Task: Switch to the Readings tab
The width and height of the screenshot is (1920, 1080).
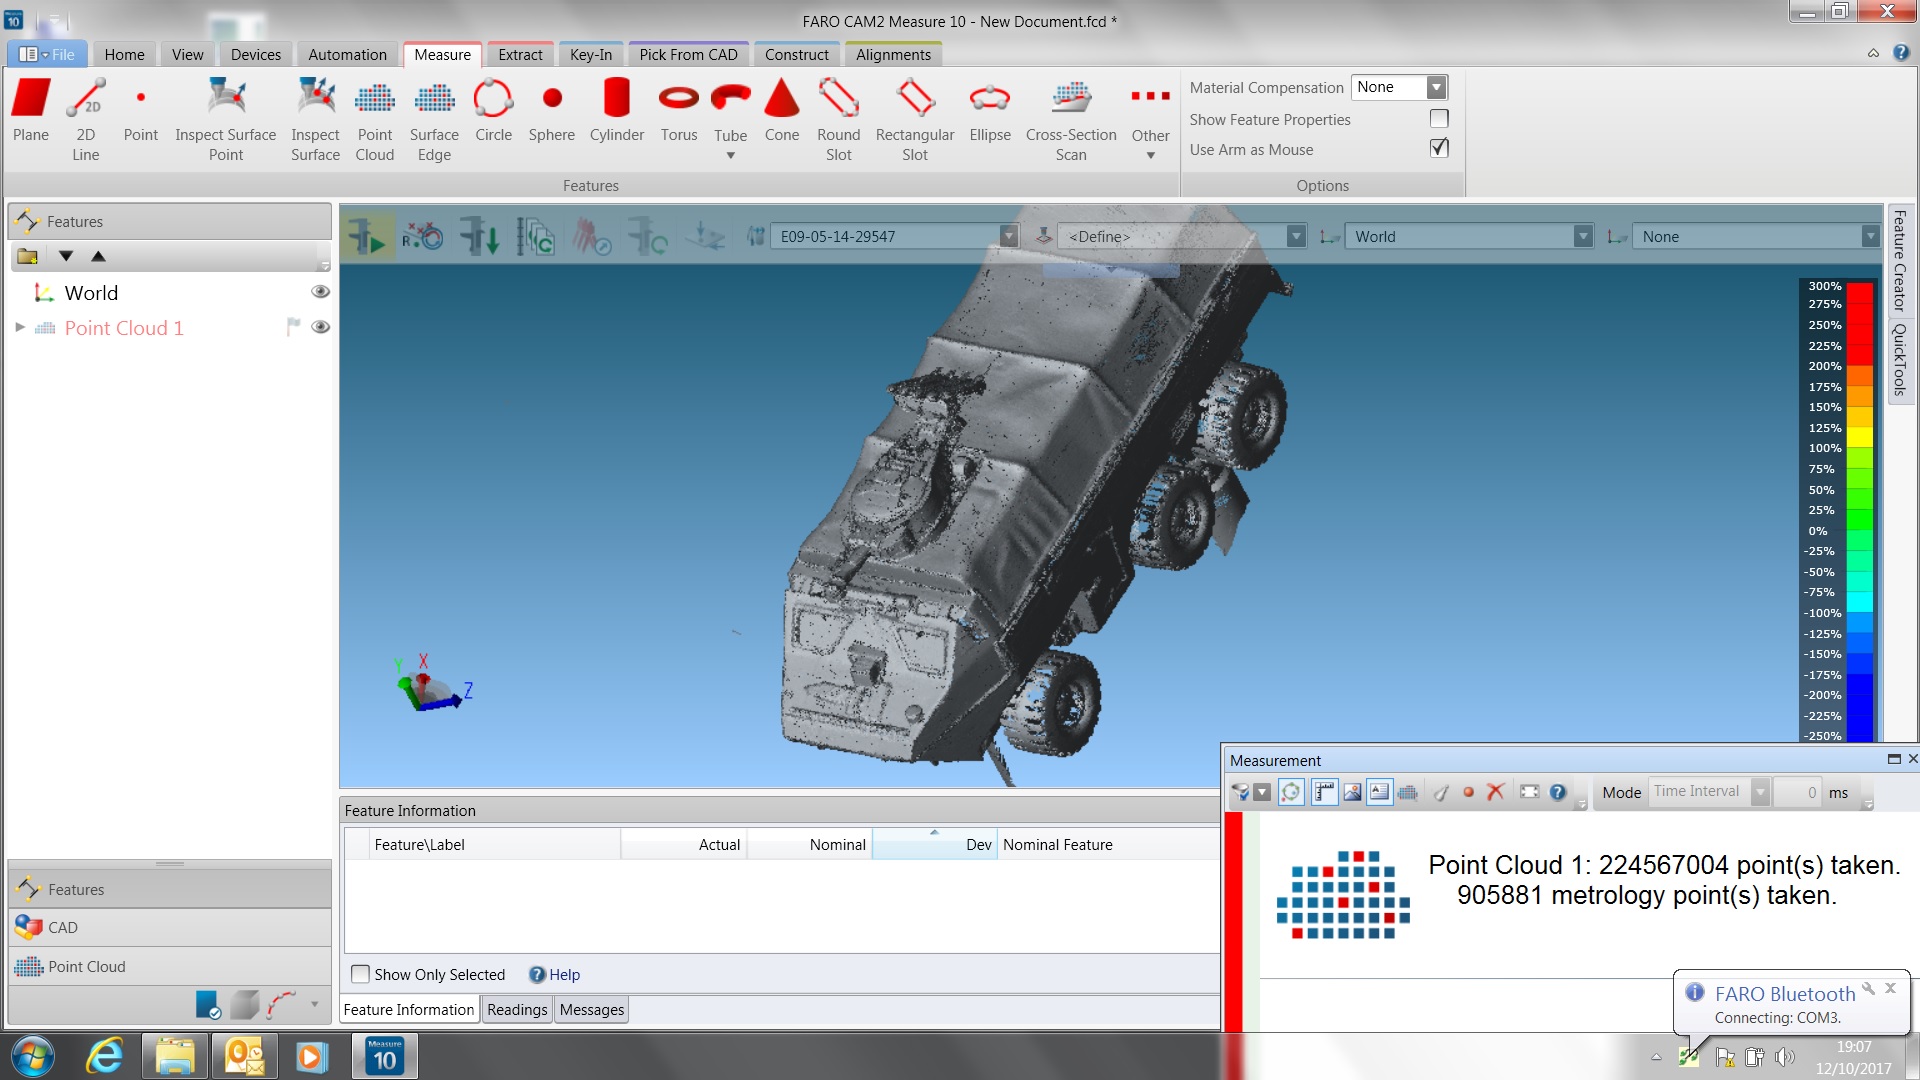Action: pos(517,1010)
